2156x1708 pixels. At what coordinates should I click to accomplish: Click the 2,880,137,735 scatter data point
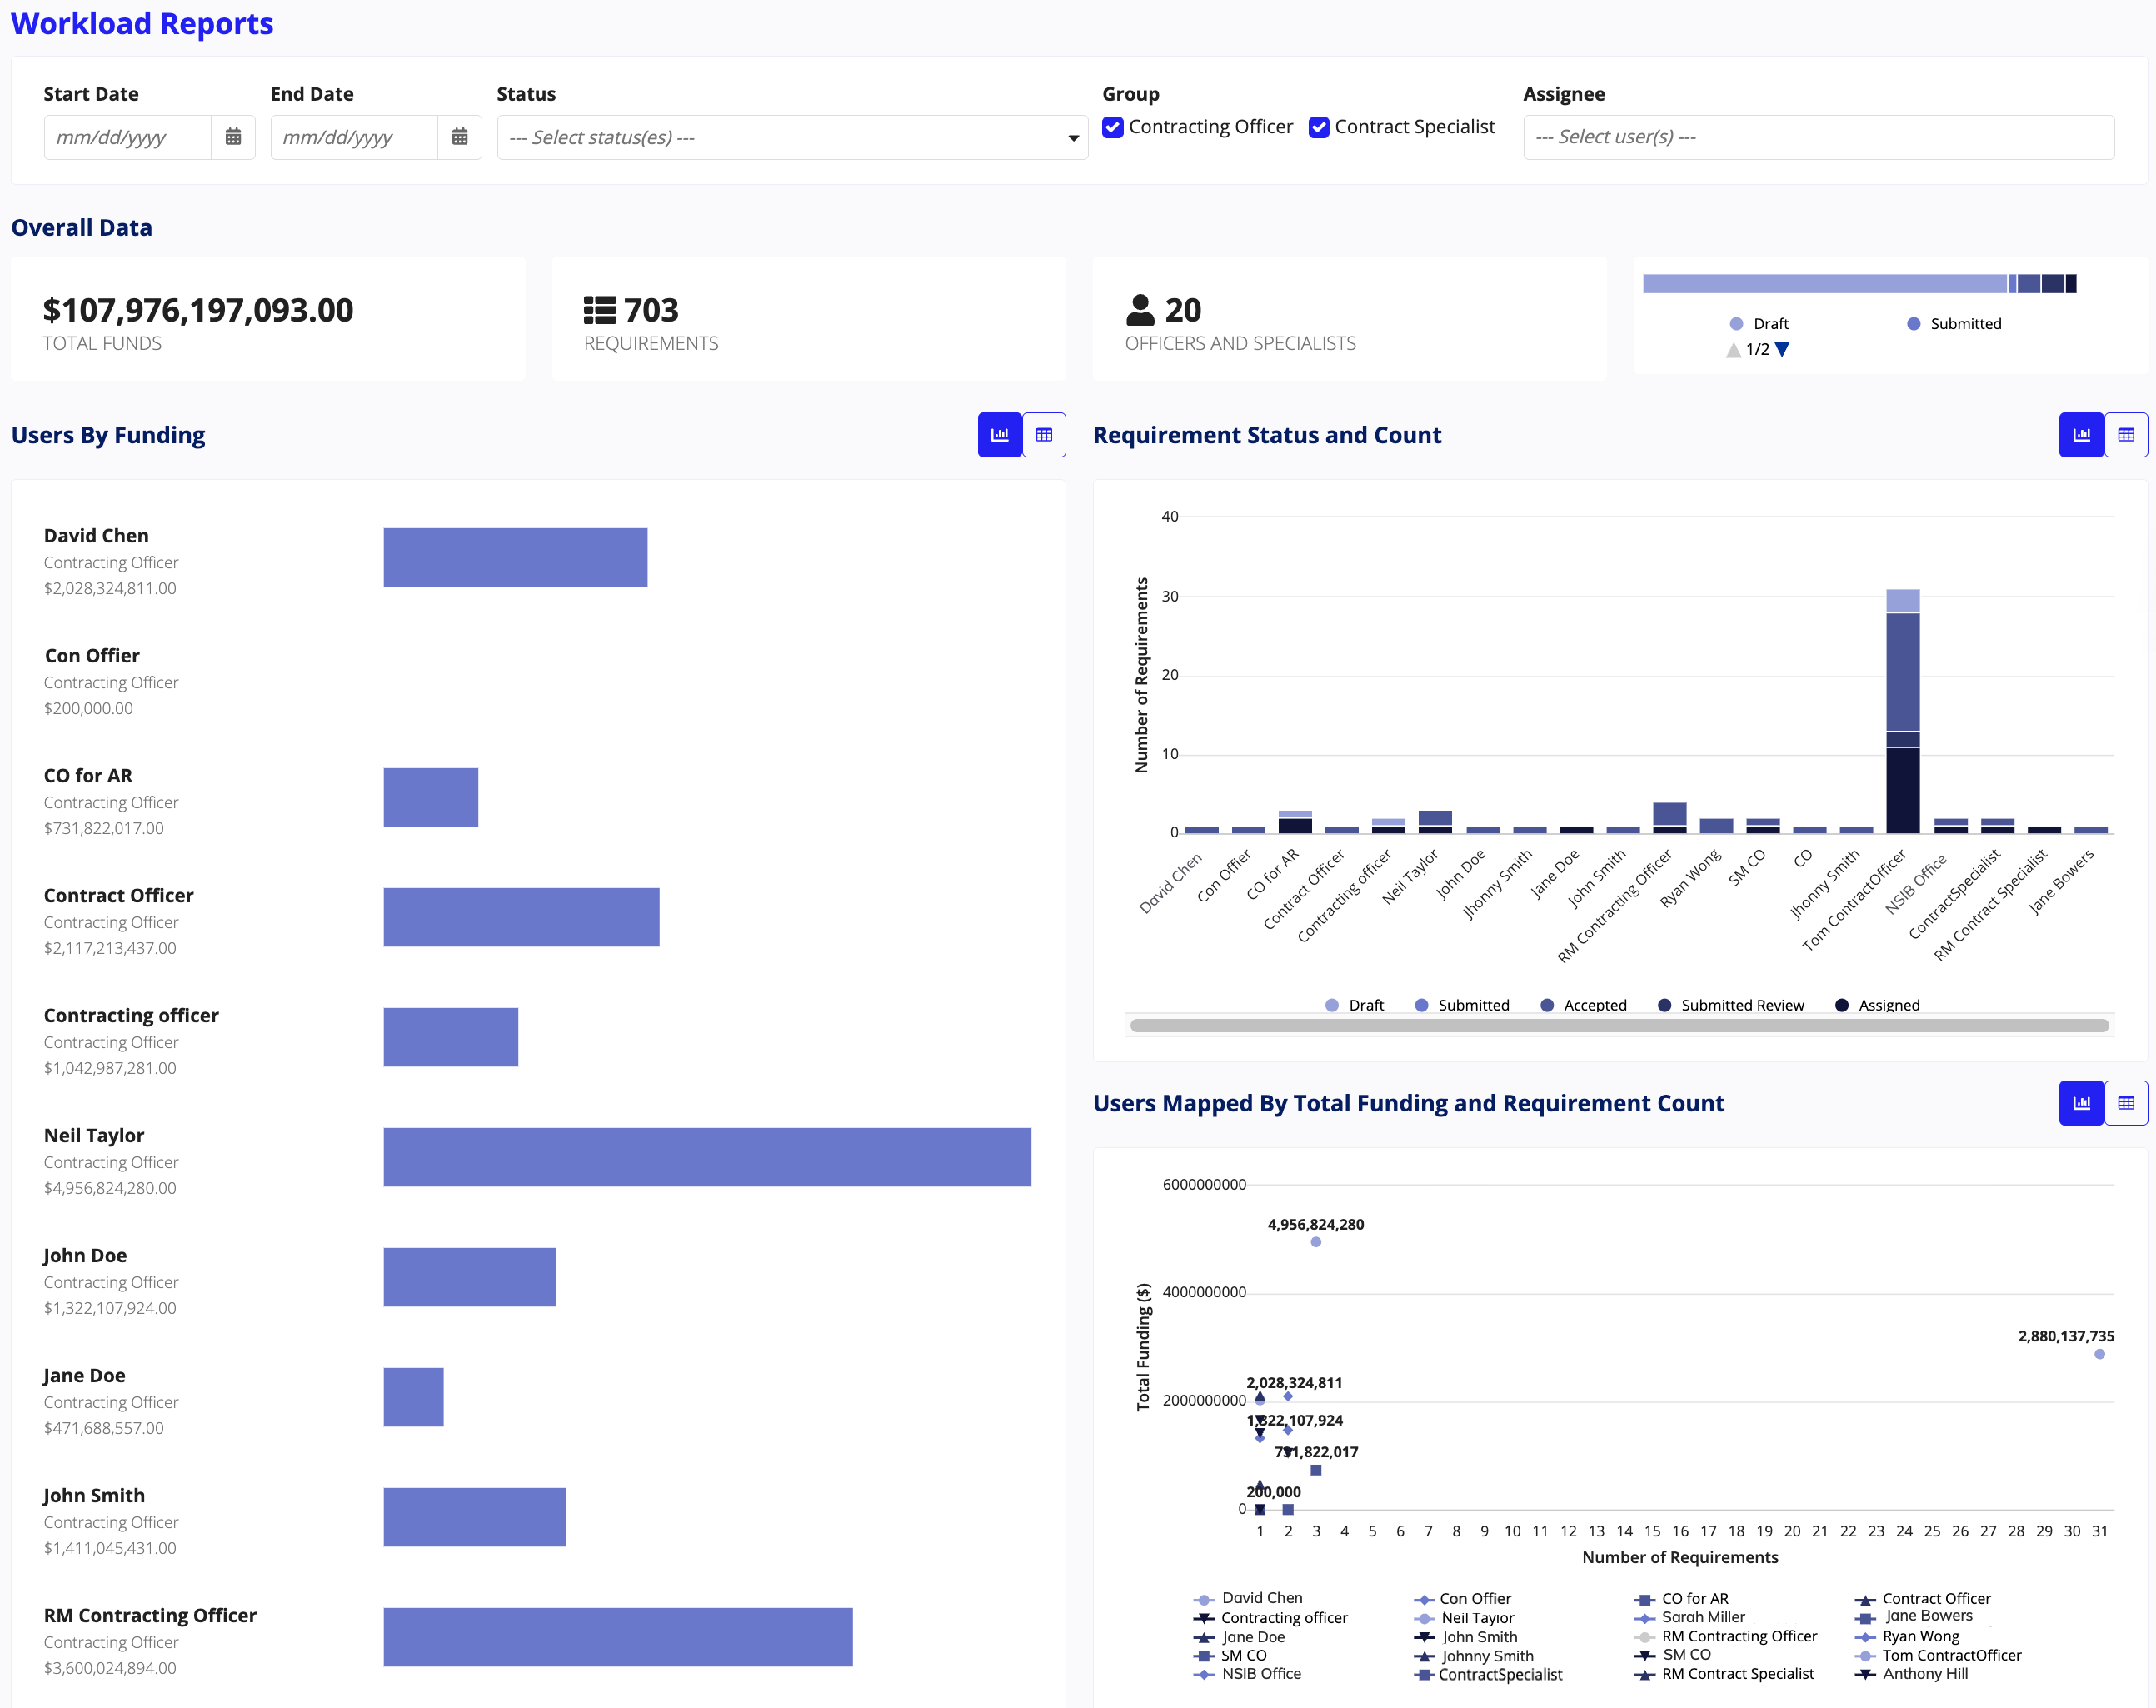click(x=2100, y=1354)
